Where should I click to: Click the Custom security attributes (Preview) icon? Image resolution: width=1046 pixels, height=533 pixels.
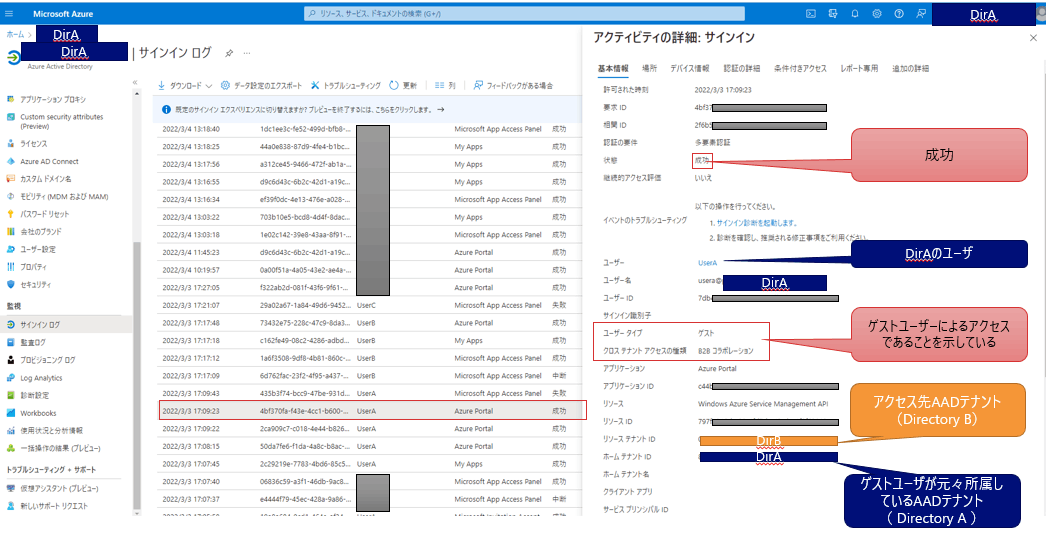tap(10, 117)
